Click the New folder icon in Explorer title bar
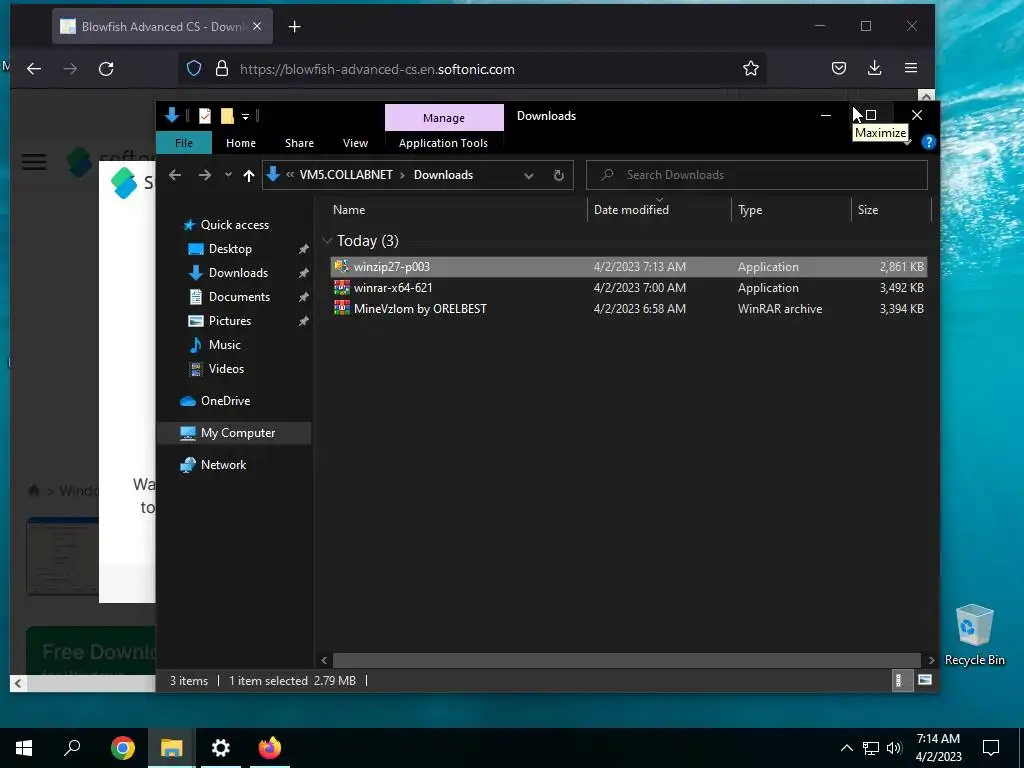1024x768 pixels. pyautogui.click(x=227, y=116)
